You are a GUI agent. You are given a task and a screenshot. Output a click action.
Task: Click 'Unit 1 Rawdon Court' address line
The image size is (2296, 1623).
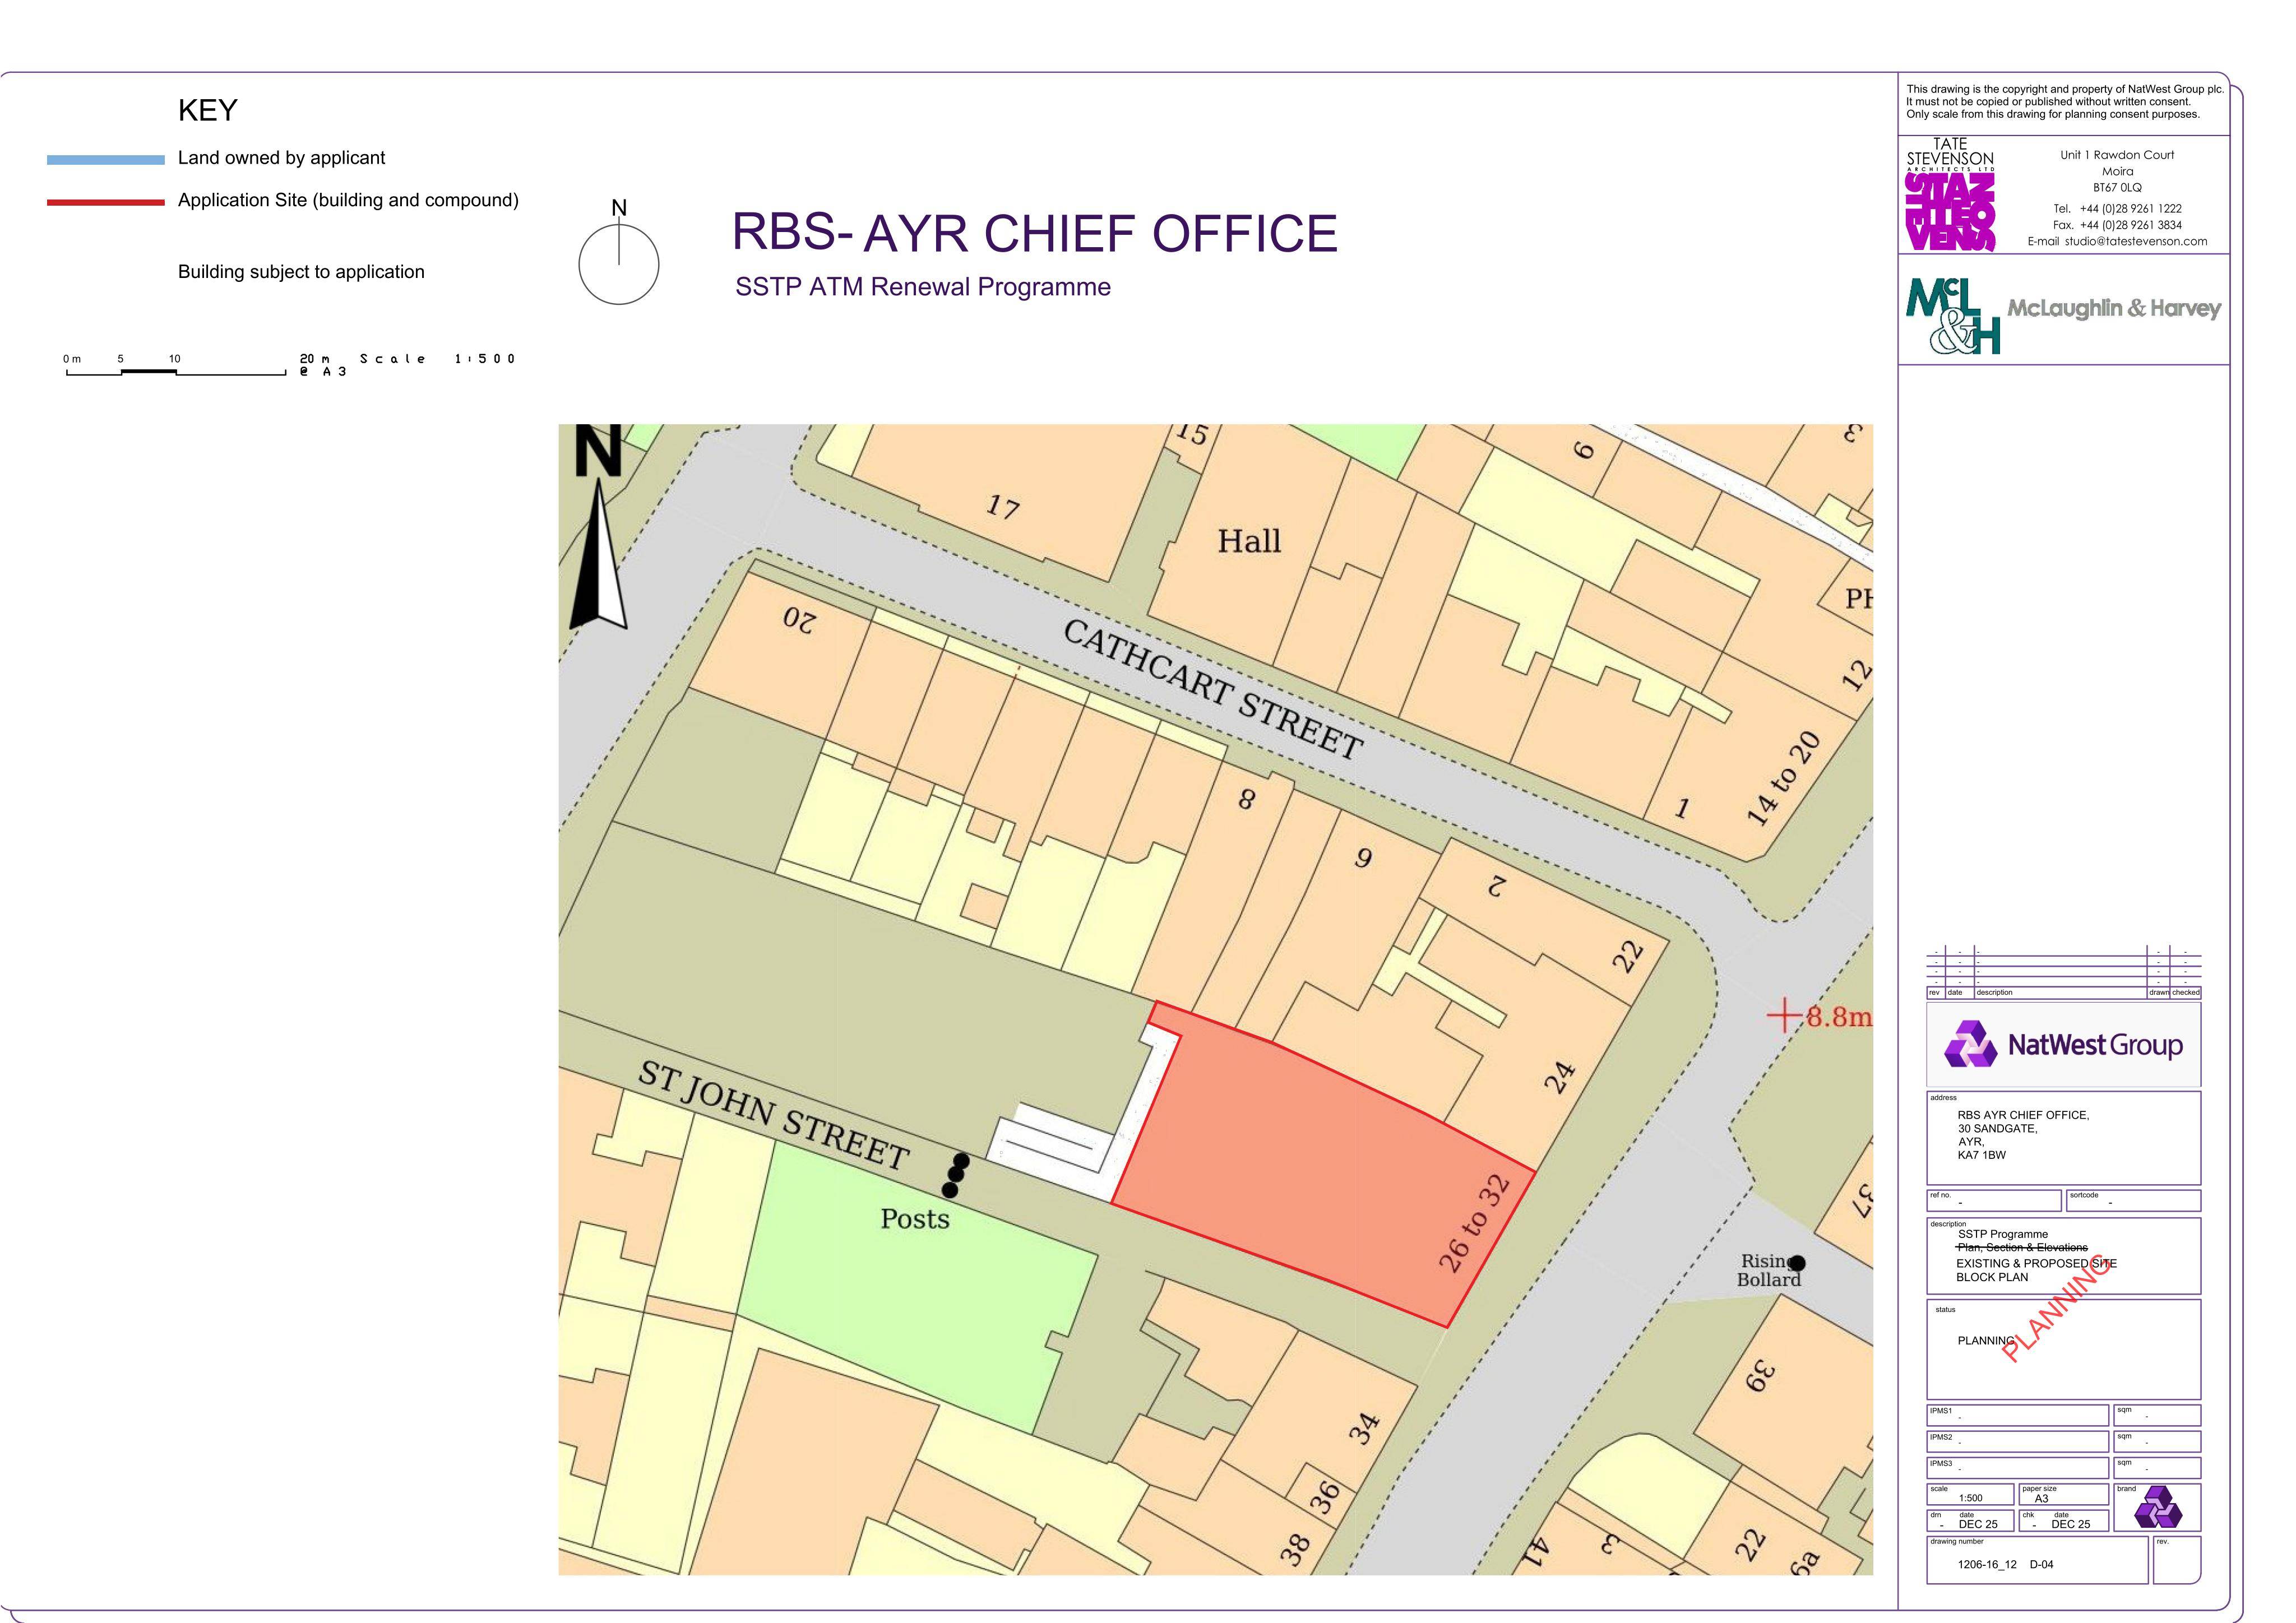(x=2117, y=155)
